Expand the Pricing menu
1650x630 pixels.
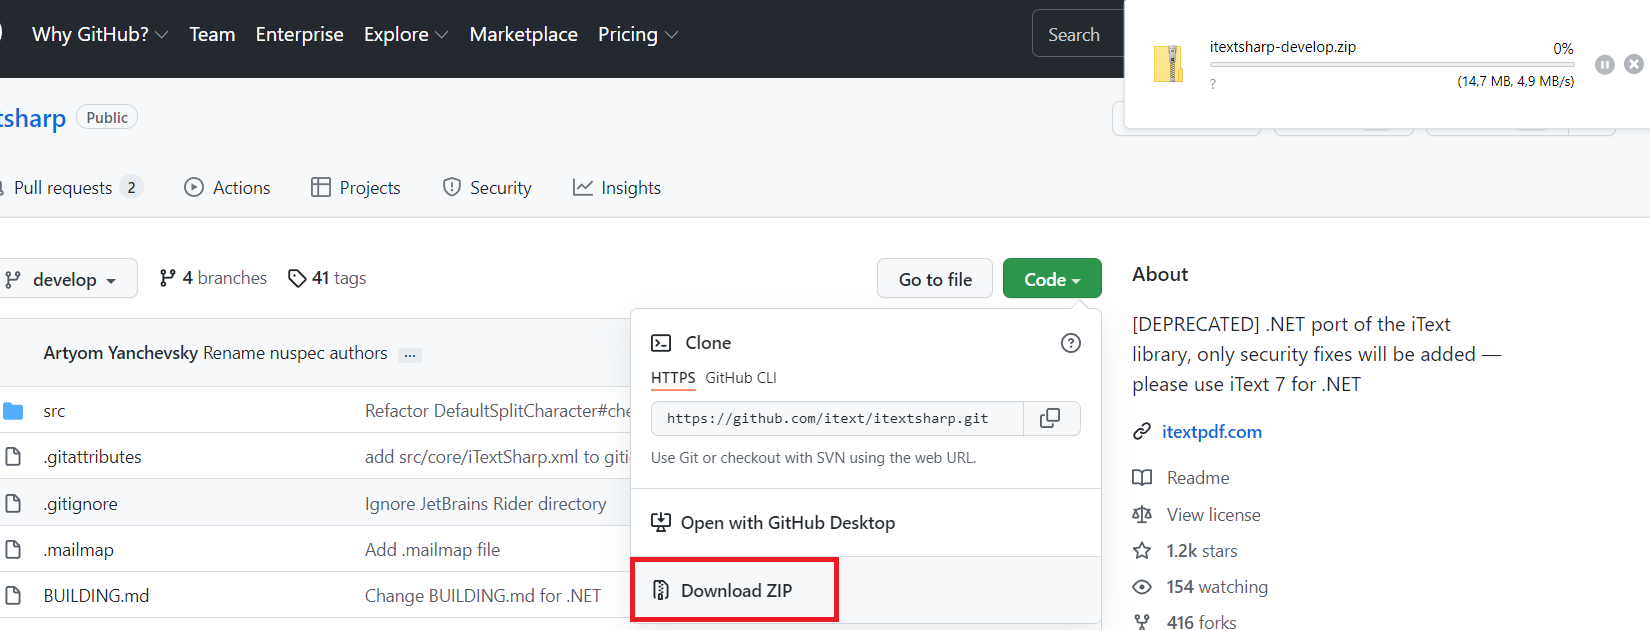click(638, 34)
